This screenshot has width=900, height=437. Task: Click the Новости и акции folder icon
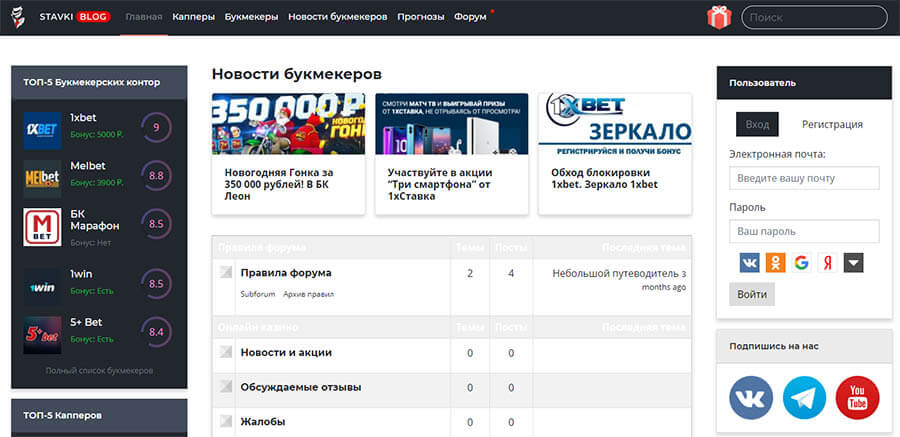coord(226,352)
